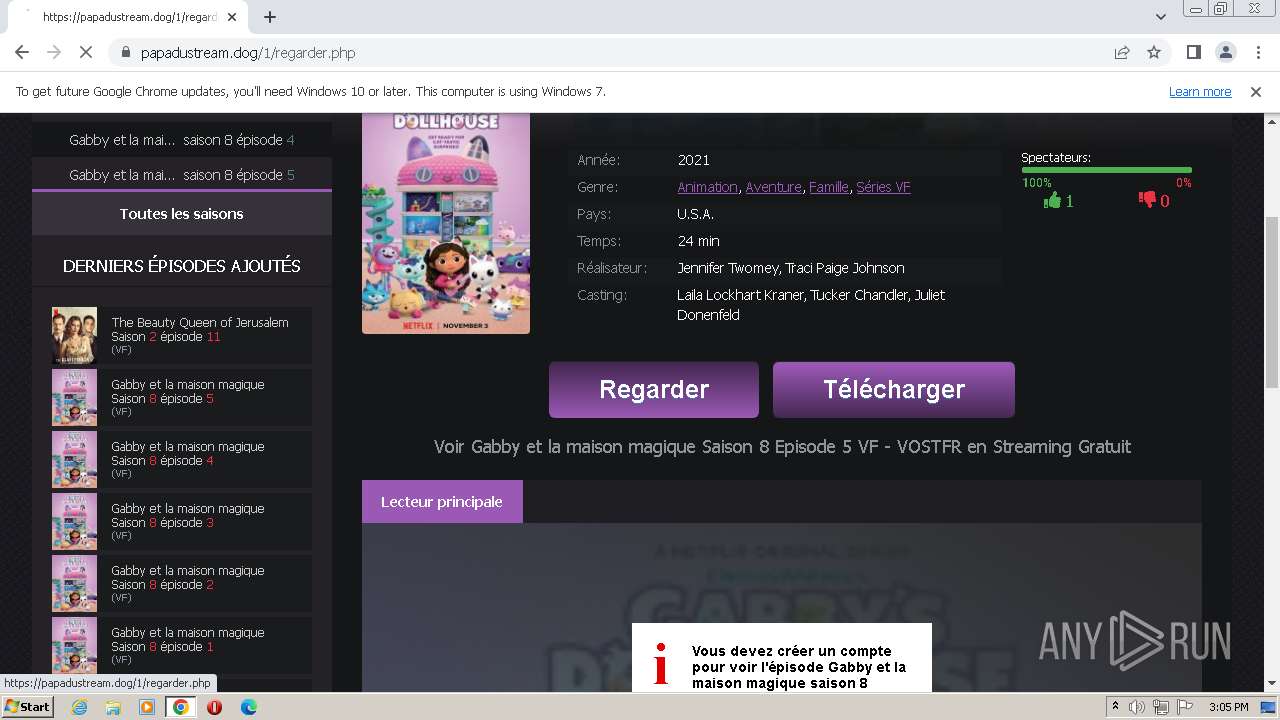1280x720 pixels.
Task: Open the Aventure genre link
Action: pyautogui.click(x=773, y=187)
